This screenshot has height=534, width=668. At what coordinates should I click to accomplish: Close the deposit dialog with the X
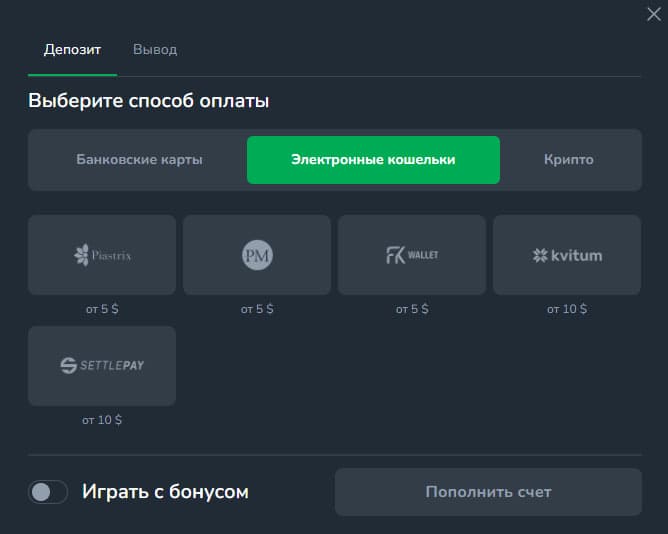coord(654,14)
